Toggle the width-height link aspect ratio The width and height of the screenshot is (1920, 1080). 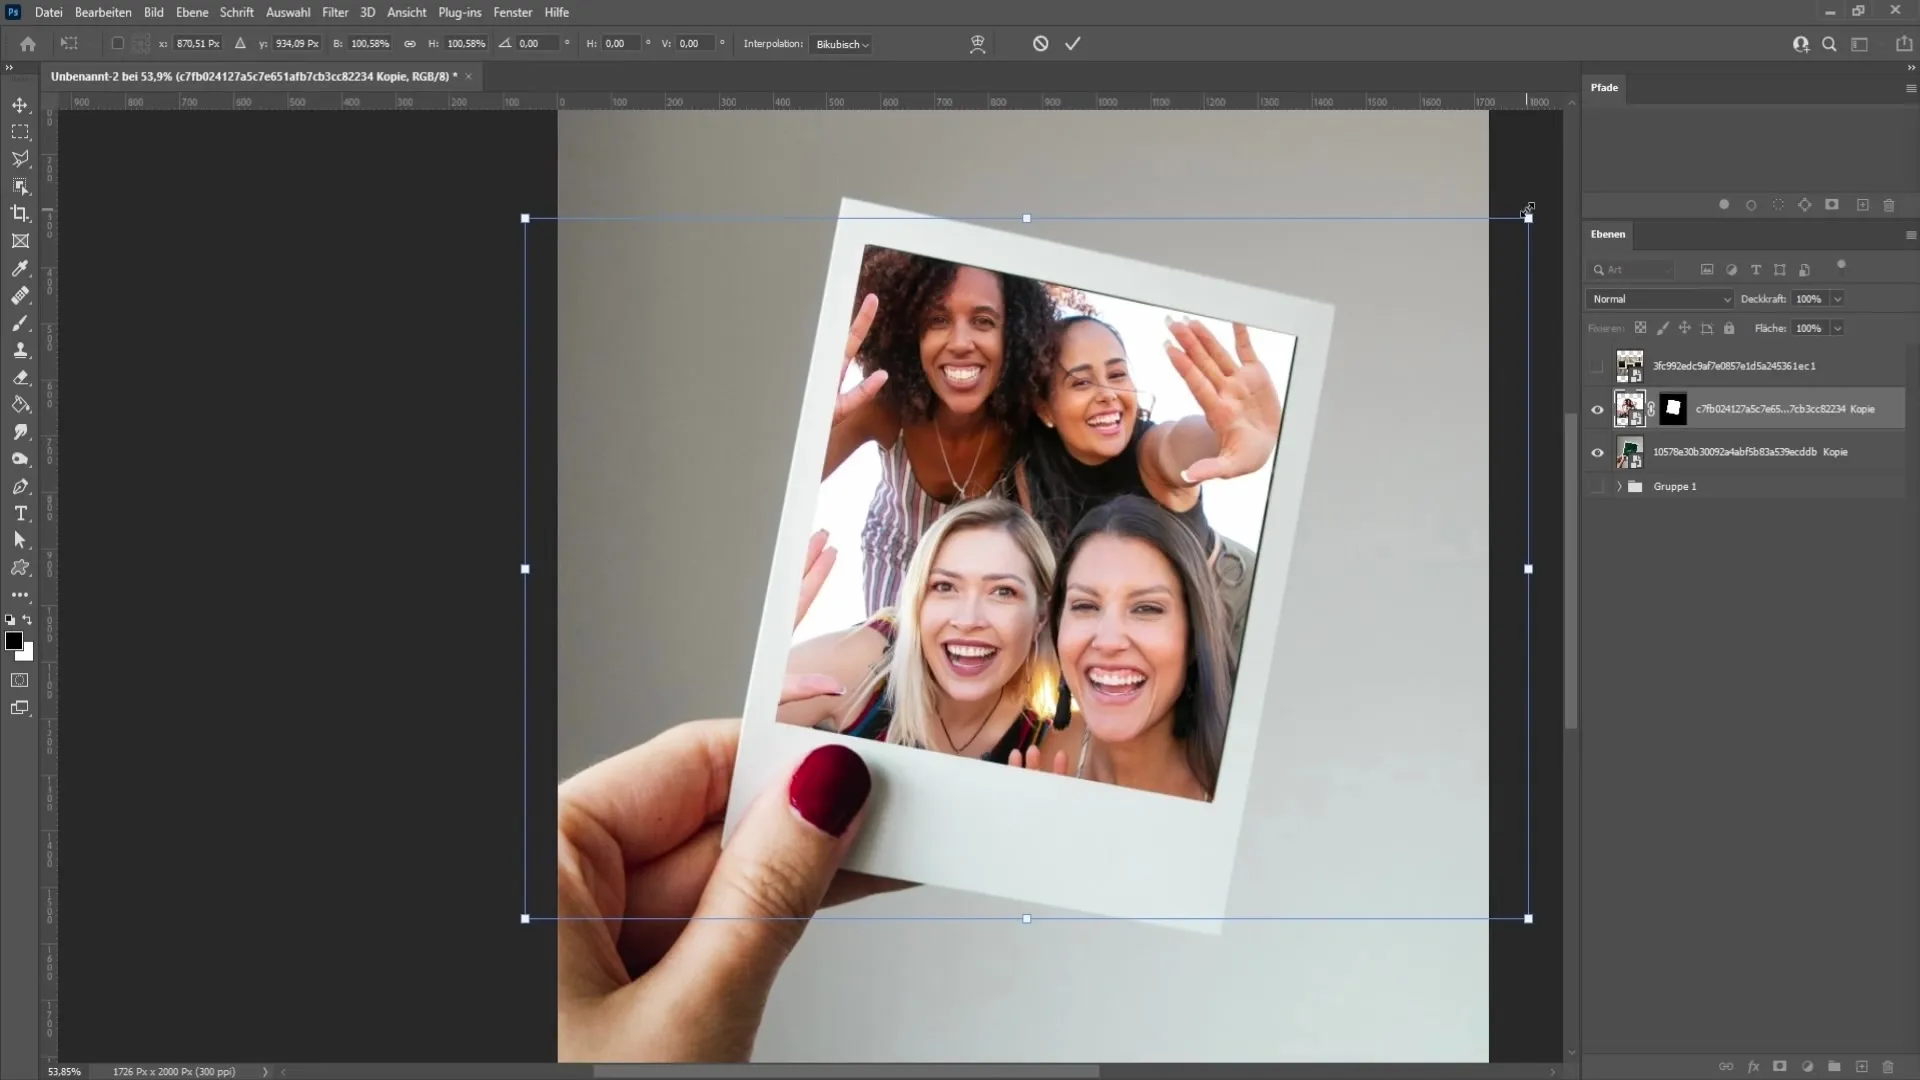[x=410, y=44]
